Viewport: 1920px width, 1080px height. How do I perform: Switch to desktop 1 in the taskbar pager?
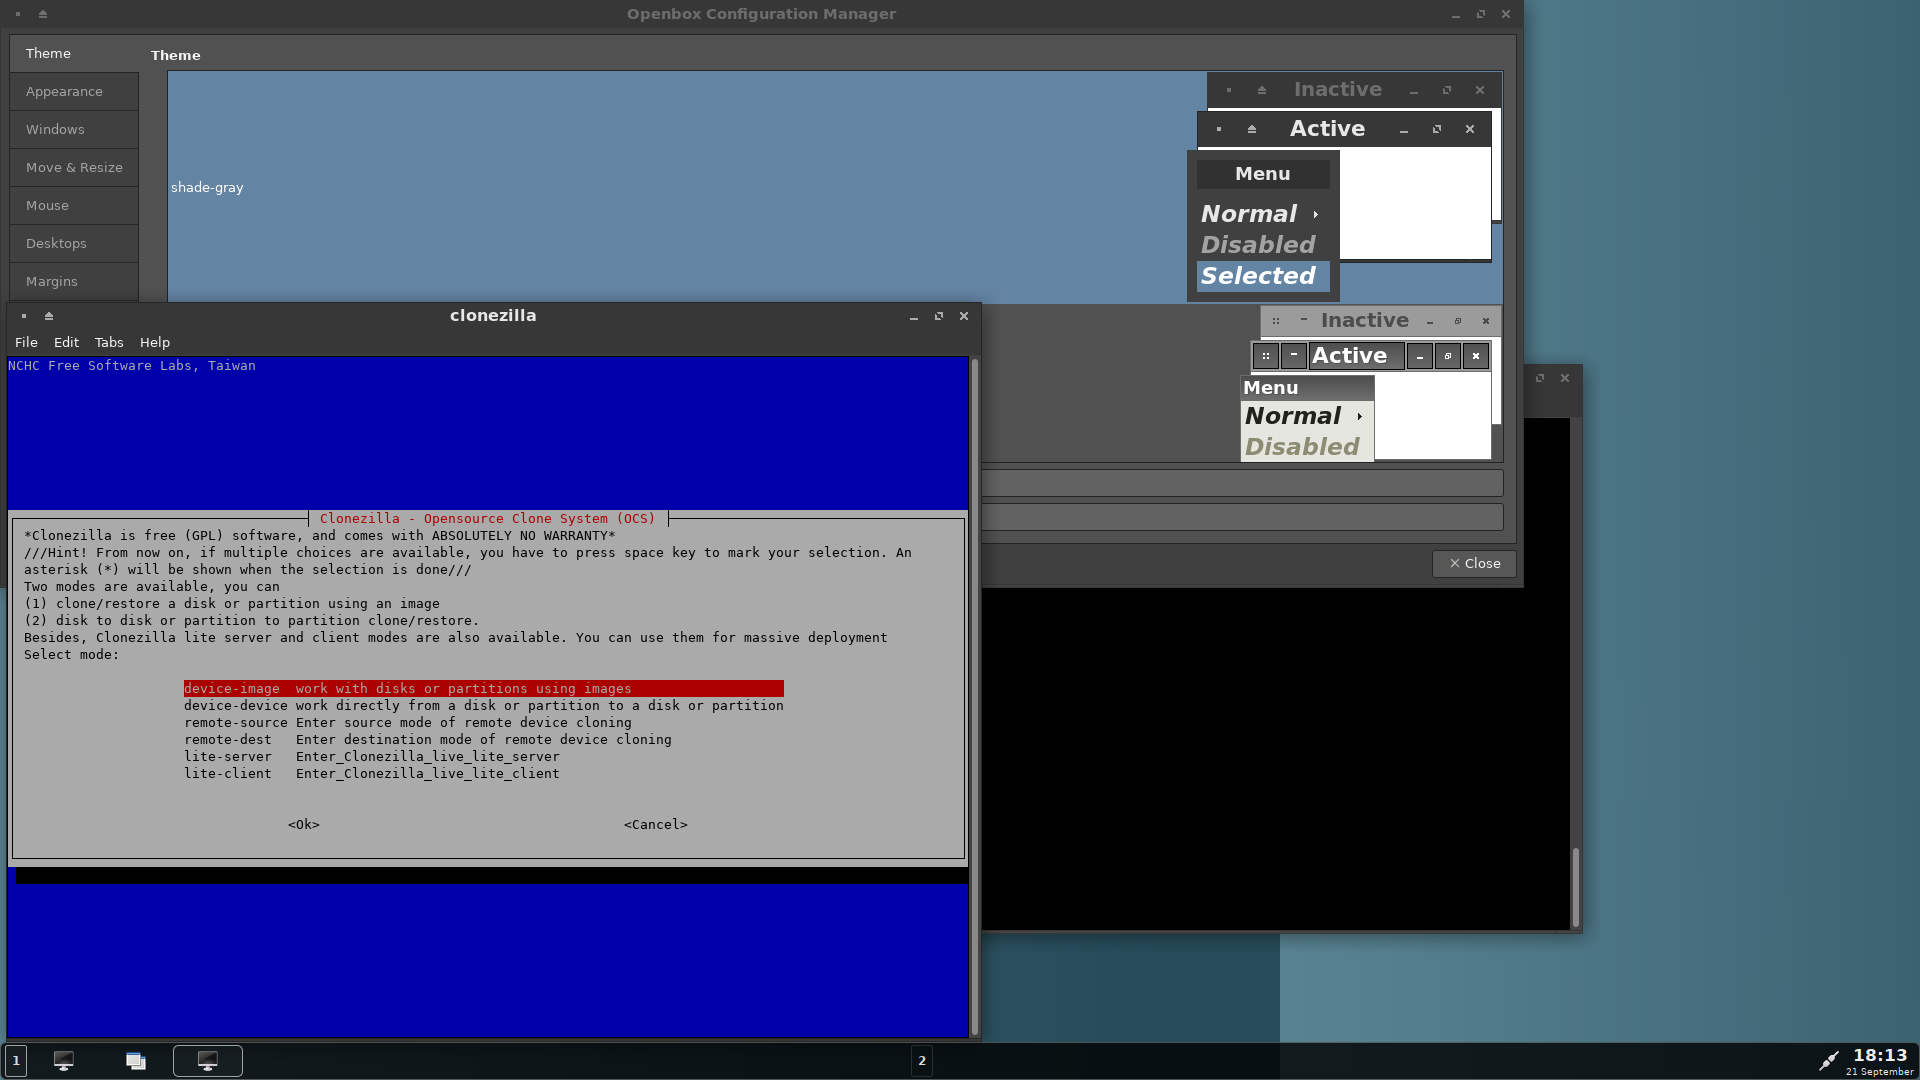pyautogui.click(x=16, y=1060)
